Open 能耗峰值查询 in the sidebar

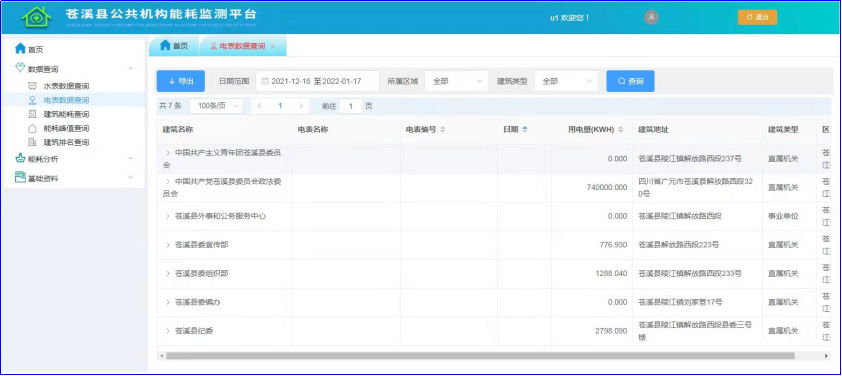[x=66, y=128]
